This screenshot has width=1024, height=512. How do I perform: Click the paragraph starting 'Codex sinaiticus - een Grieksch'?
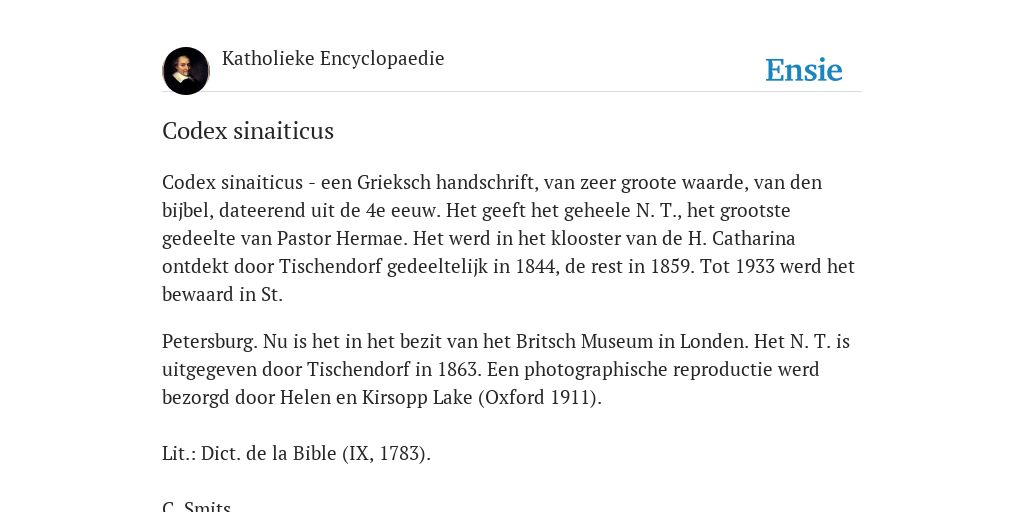pos(509,238)
